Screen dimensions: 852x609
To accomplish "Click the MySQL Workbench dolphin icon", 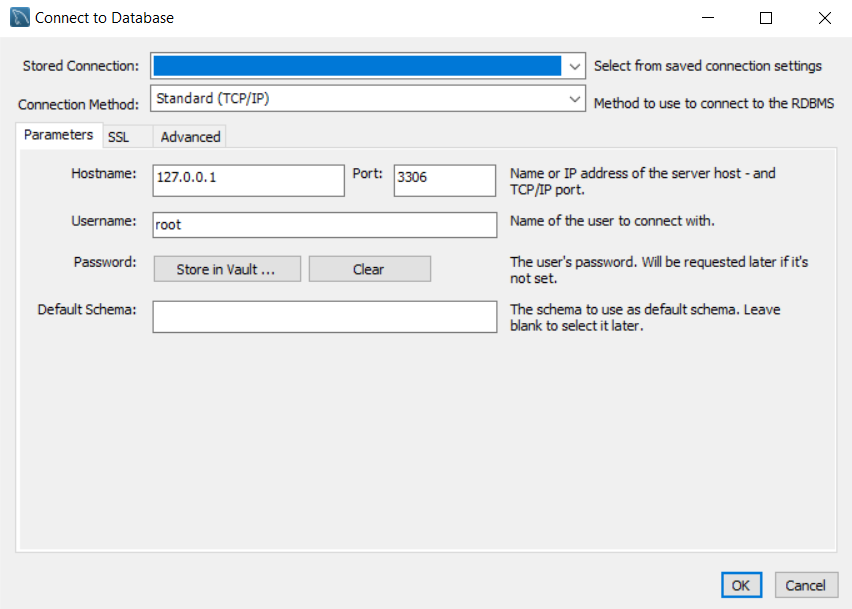I will click(18, 17).
